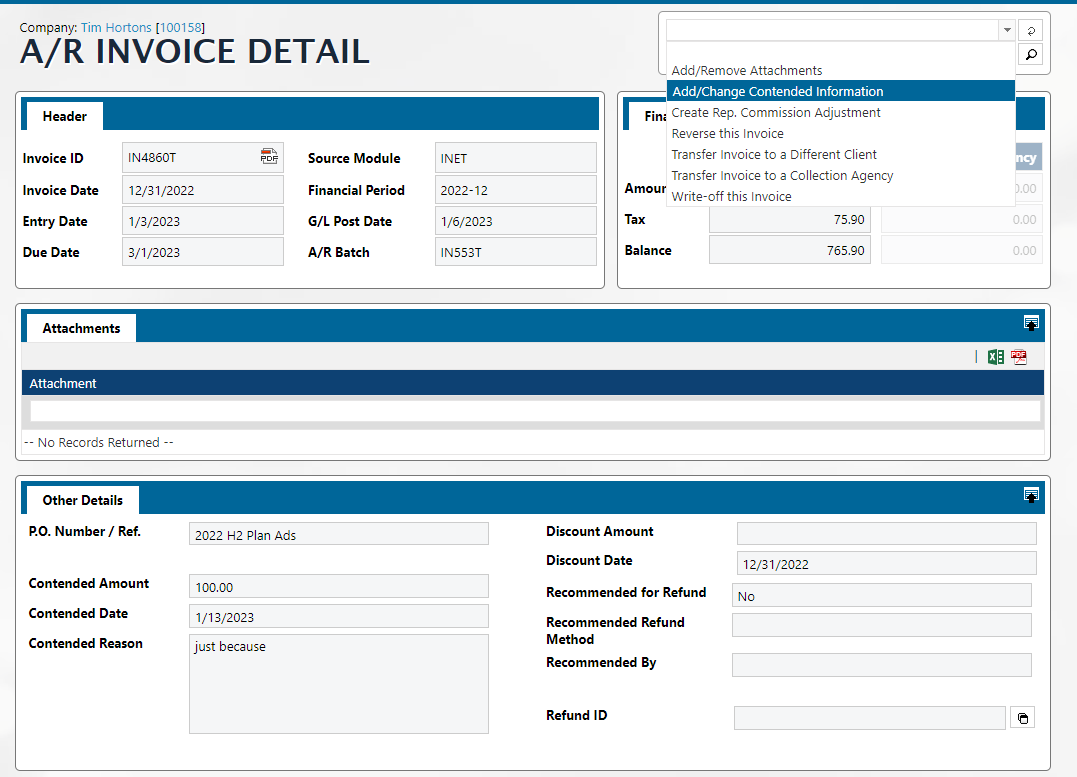The width and height of the screenshot is (1077, 777).
Task: Select Transfer Invoice to a Collection Agency
Action: [x=782, y=176]
